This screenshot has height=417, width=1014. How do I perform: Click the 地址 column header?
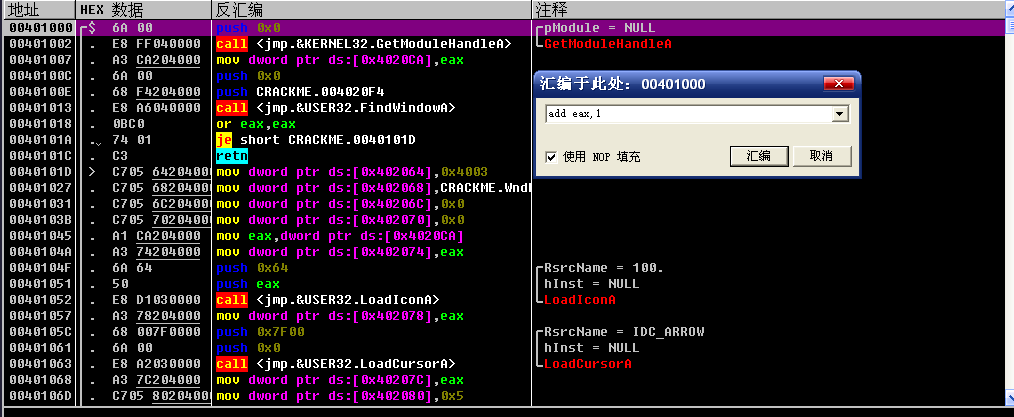38,9
